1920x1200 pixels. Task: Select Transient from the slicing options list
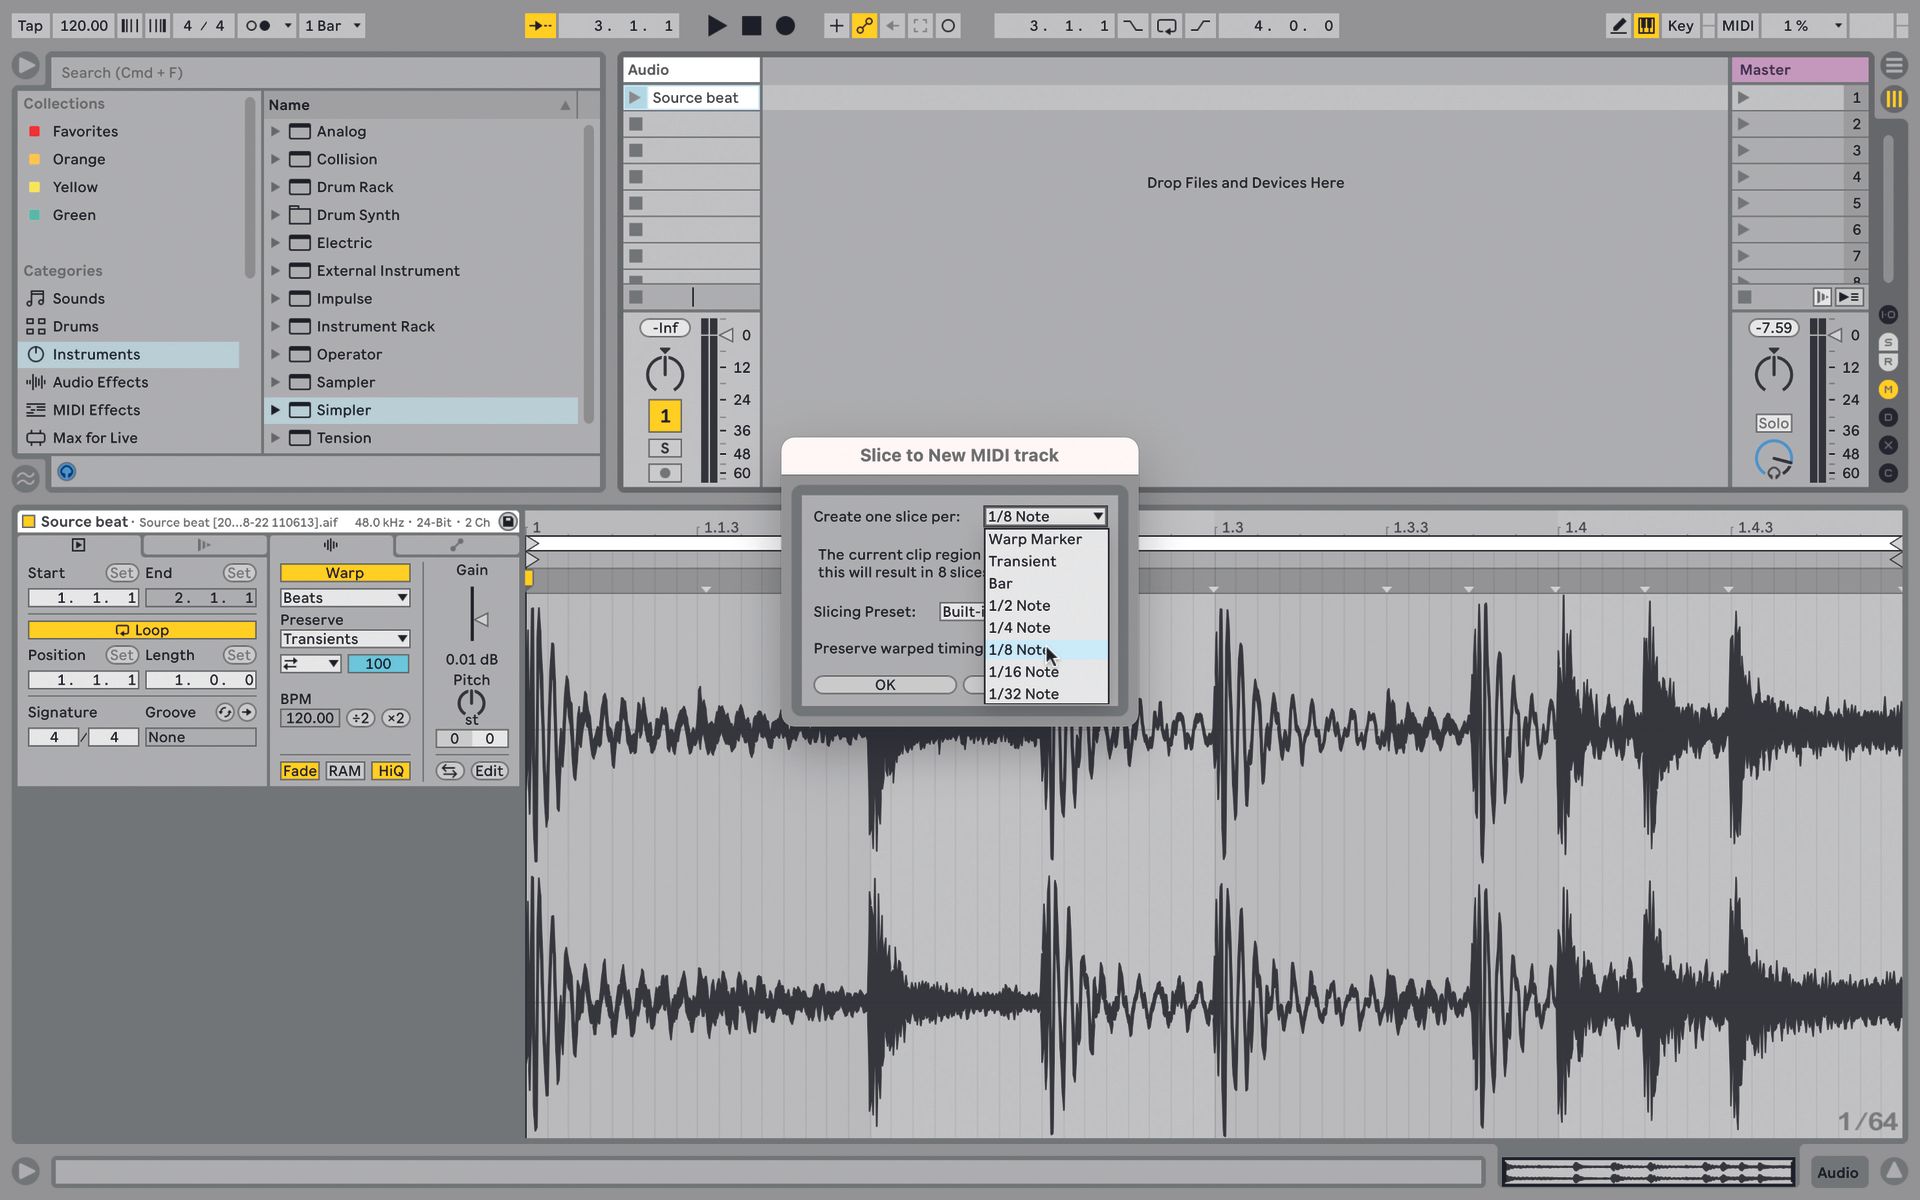(1021, 561)
